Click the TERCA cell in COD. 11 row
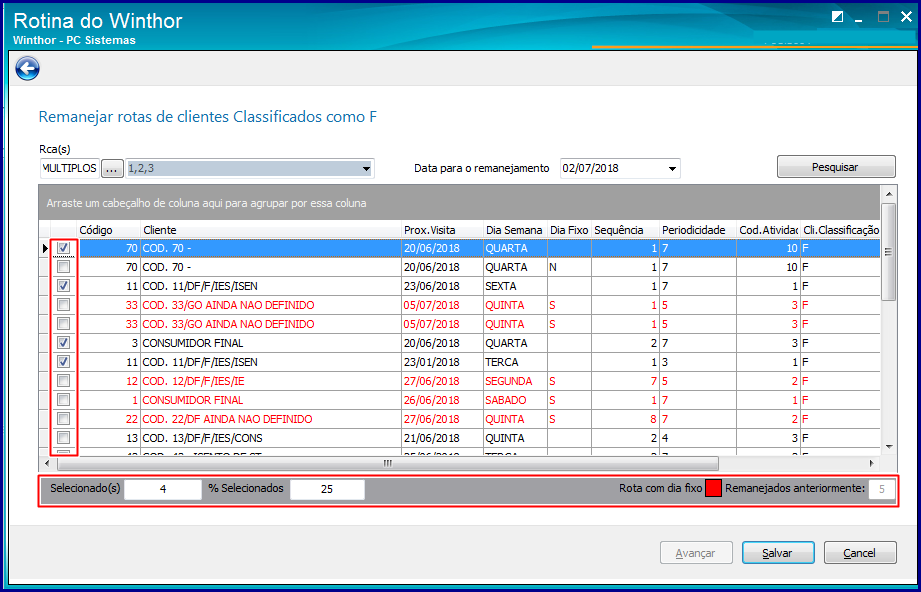921x592 pixels. coord(515,362)
